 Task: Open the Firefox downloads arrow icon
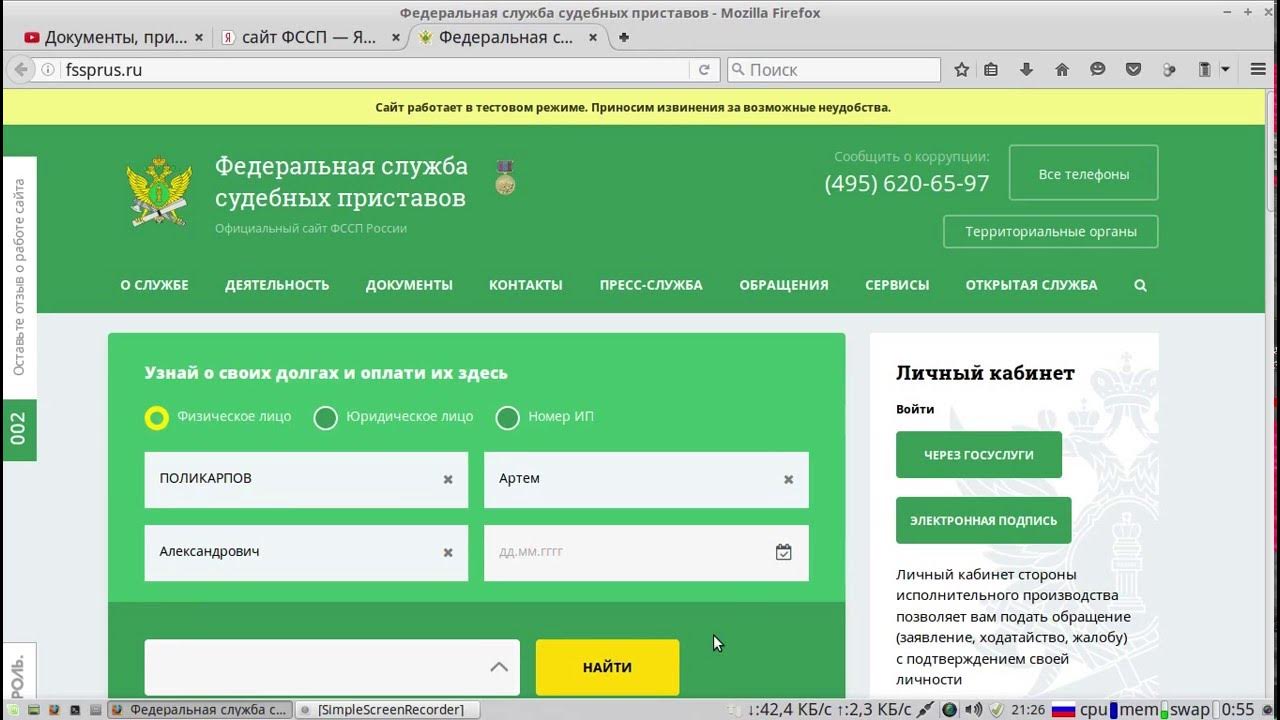tap(1026, 70)
